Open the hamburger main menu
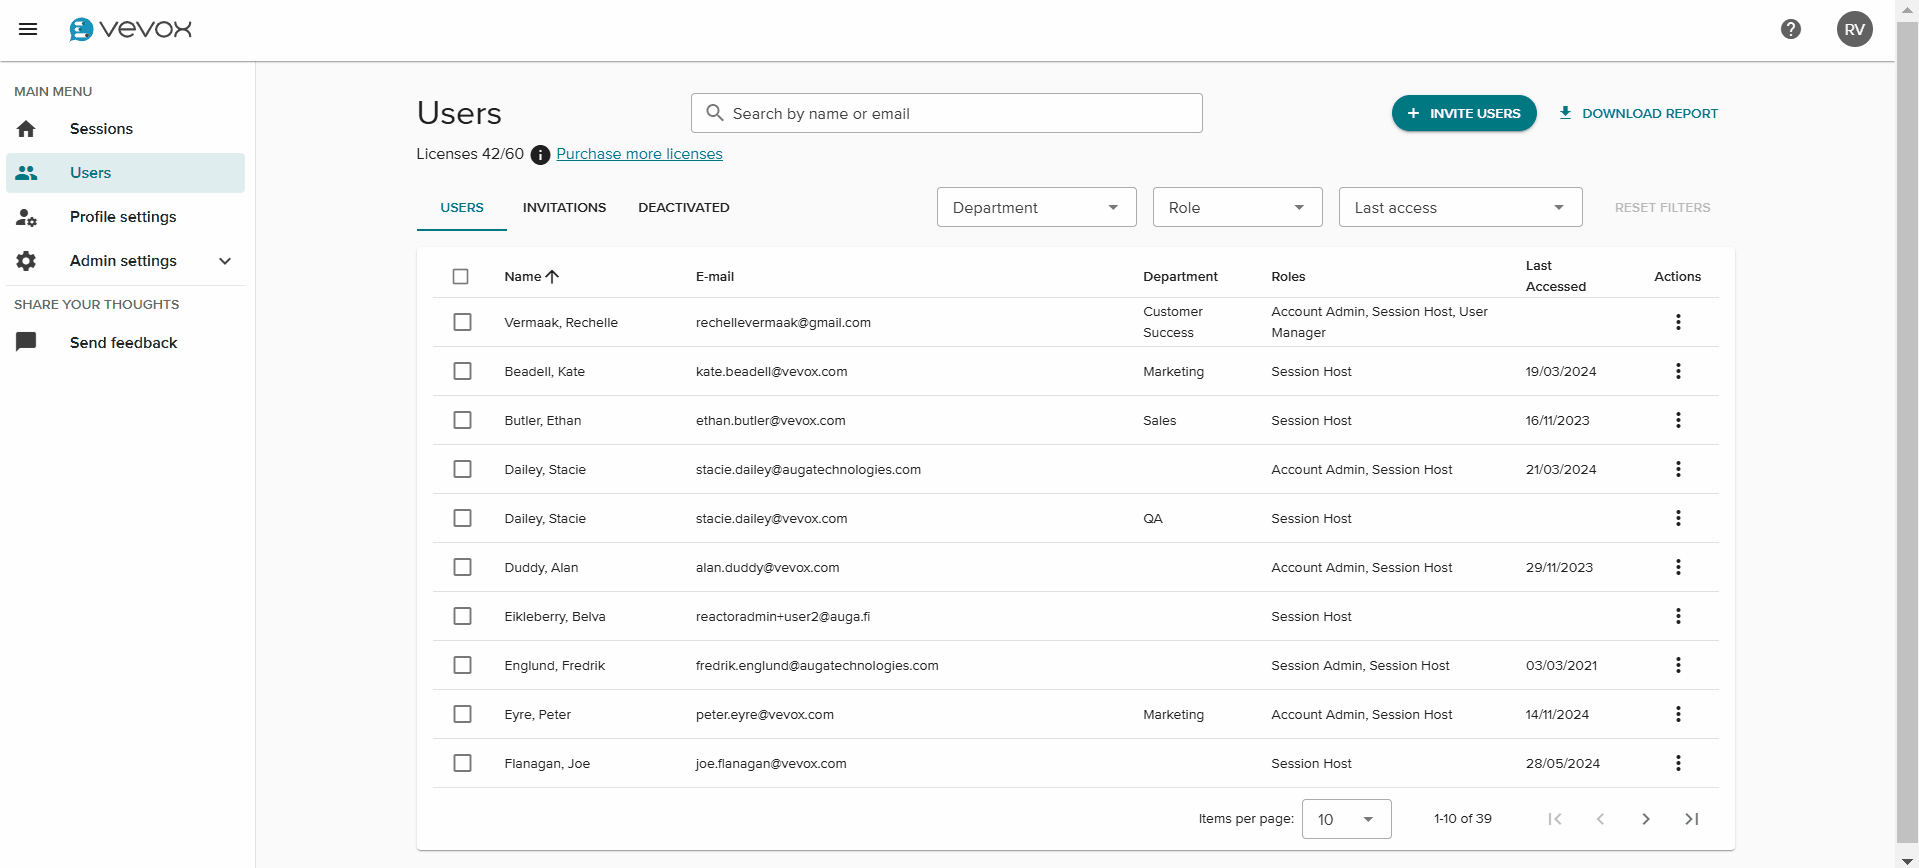This screenshot has height=868, width=1919. [x=28, y=29]
